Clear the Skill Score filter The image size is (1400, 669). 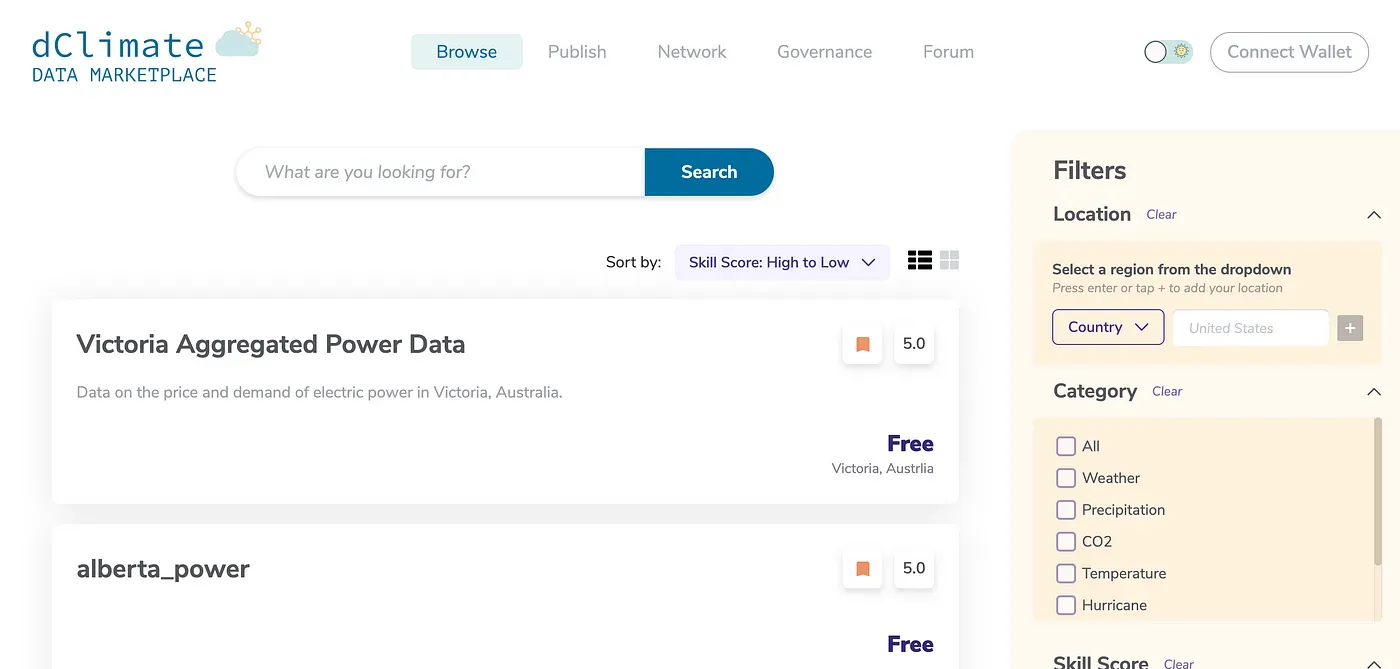point(1179,663)
